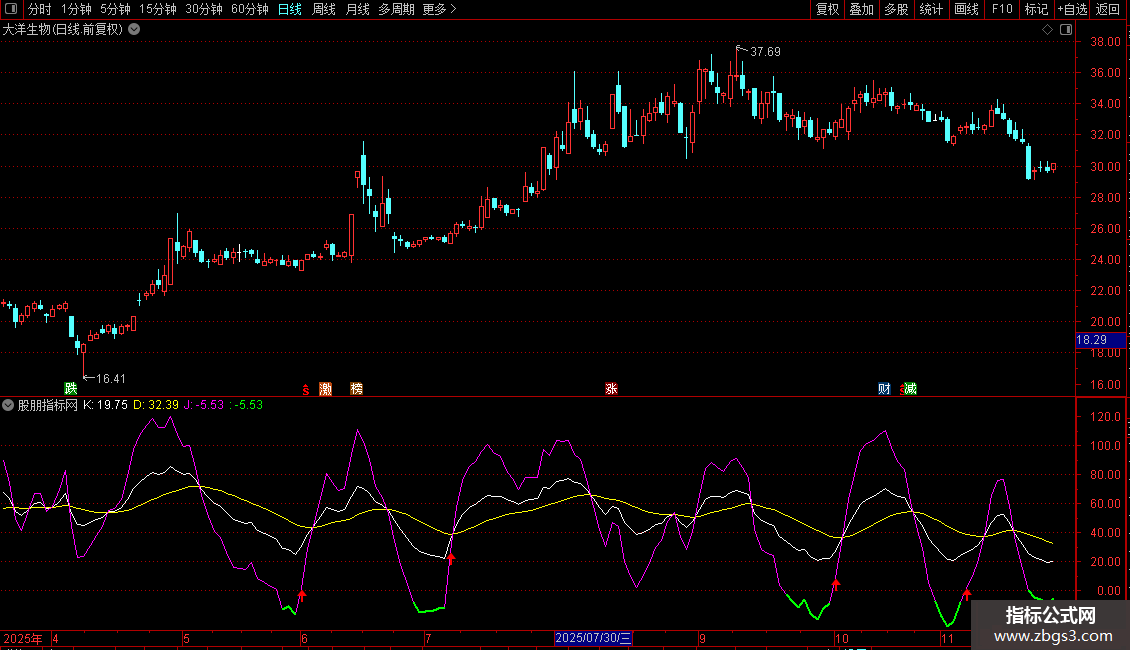Click the 激 event marker below the chart
1130x650 pixels.
pyautogui.click(x=325, y=388)
